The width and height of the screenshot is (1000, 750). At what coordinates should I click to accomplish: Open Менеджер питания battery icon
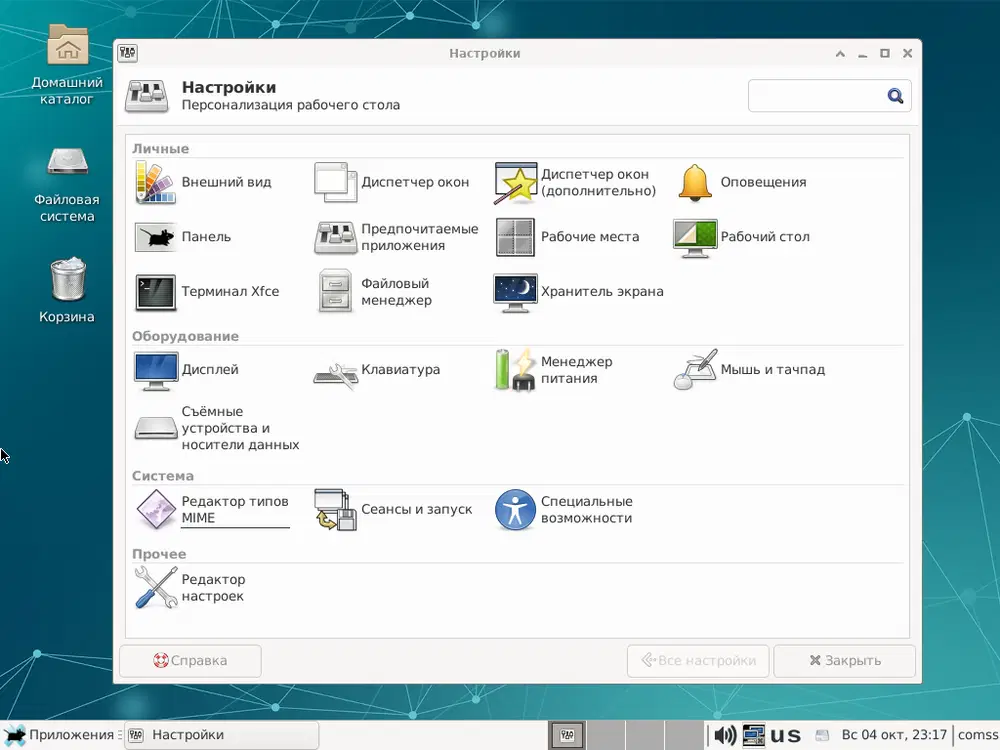[515, 370]
